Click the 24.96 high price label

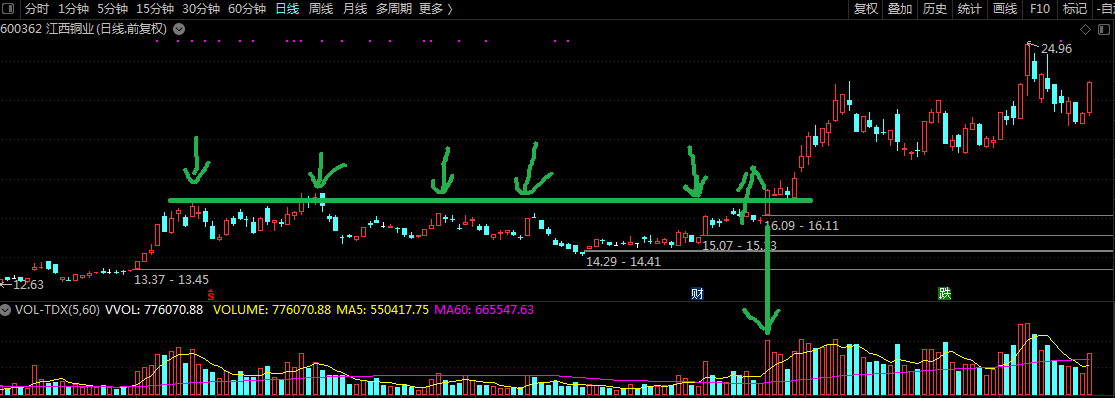point(1056,49)
